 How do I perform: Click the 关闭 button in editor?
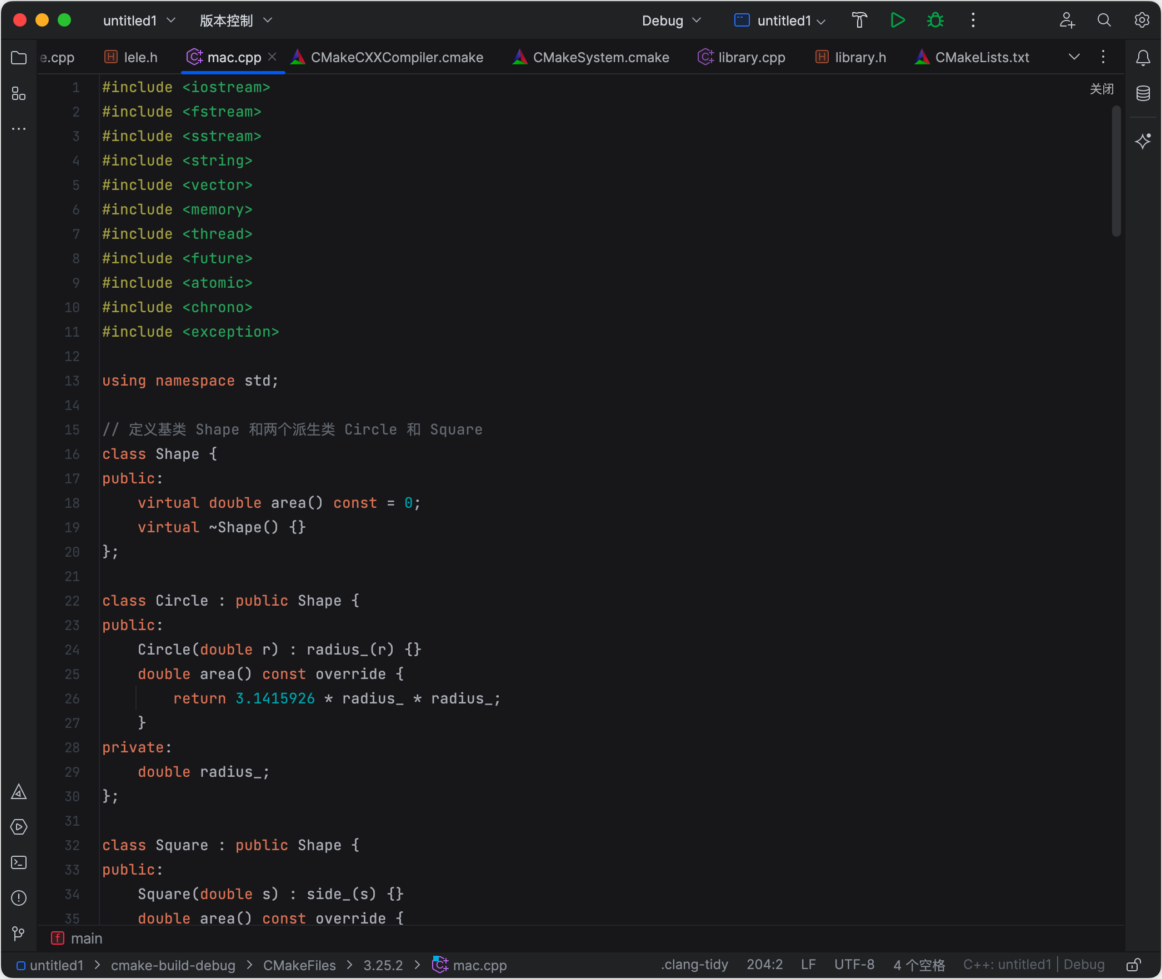(x=1101, y=89)
